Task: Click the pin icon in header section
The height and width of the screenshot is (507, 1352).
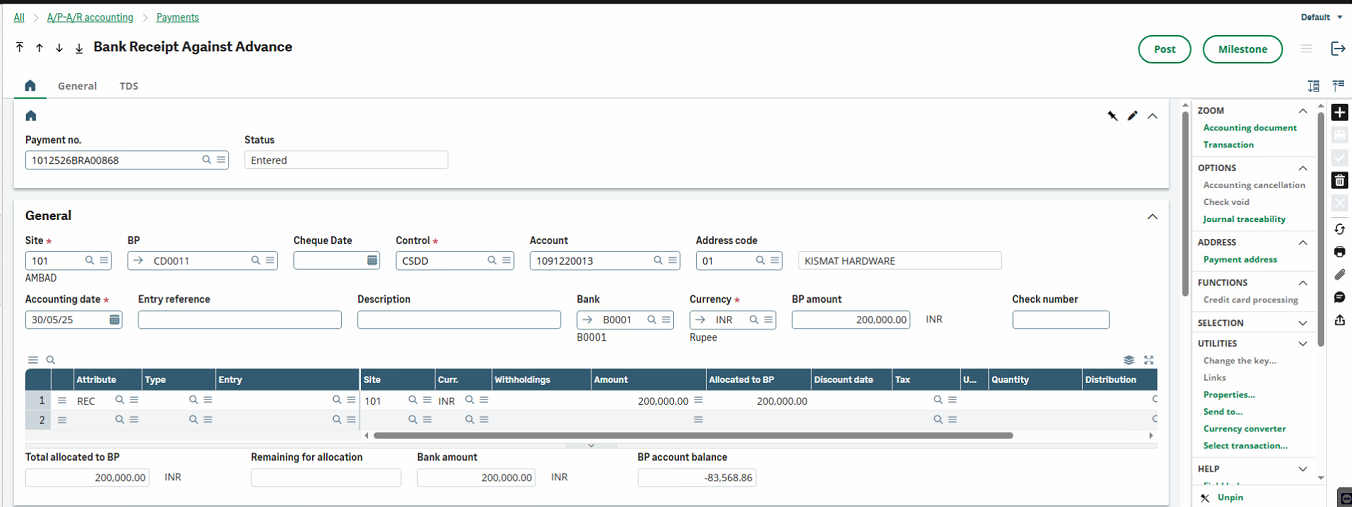Action: click(1112, 116)
